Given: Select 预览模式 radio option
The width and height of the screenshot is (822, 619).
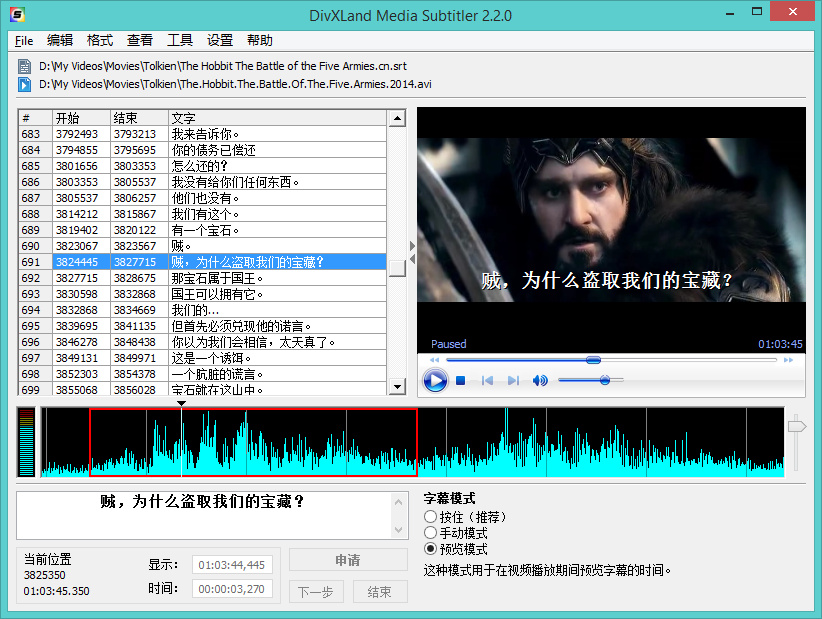Looking at the screenshot, I should point(430,549).
